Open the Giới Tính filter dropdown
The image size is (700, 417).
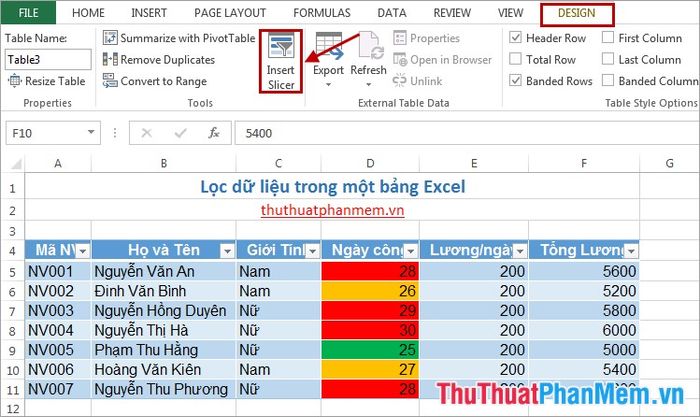313,251
